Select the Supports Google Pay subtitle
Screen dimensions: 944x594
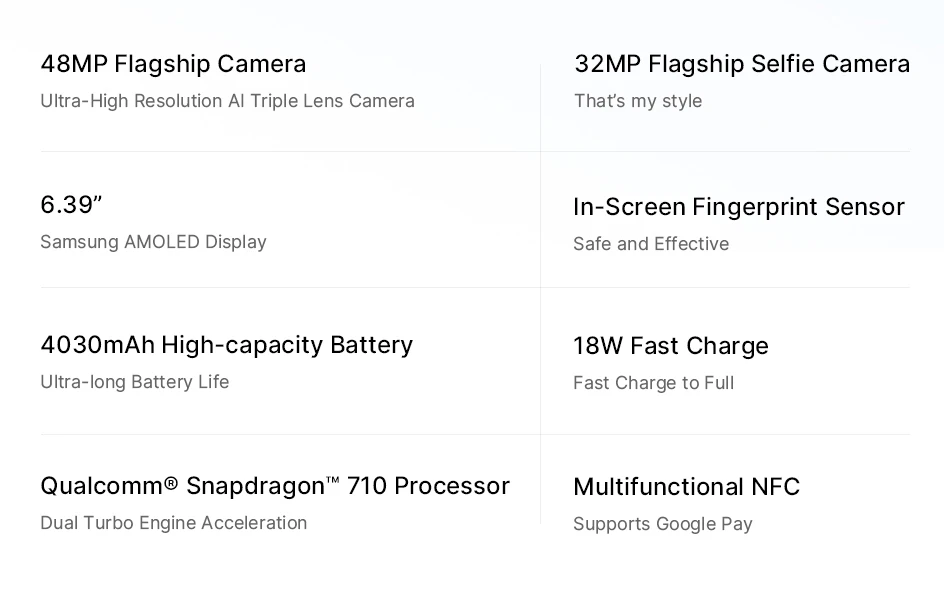(663, 524)
